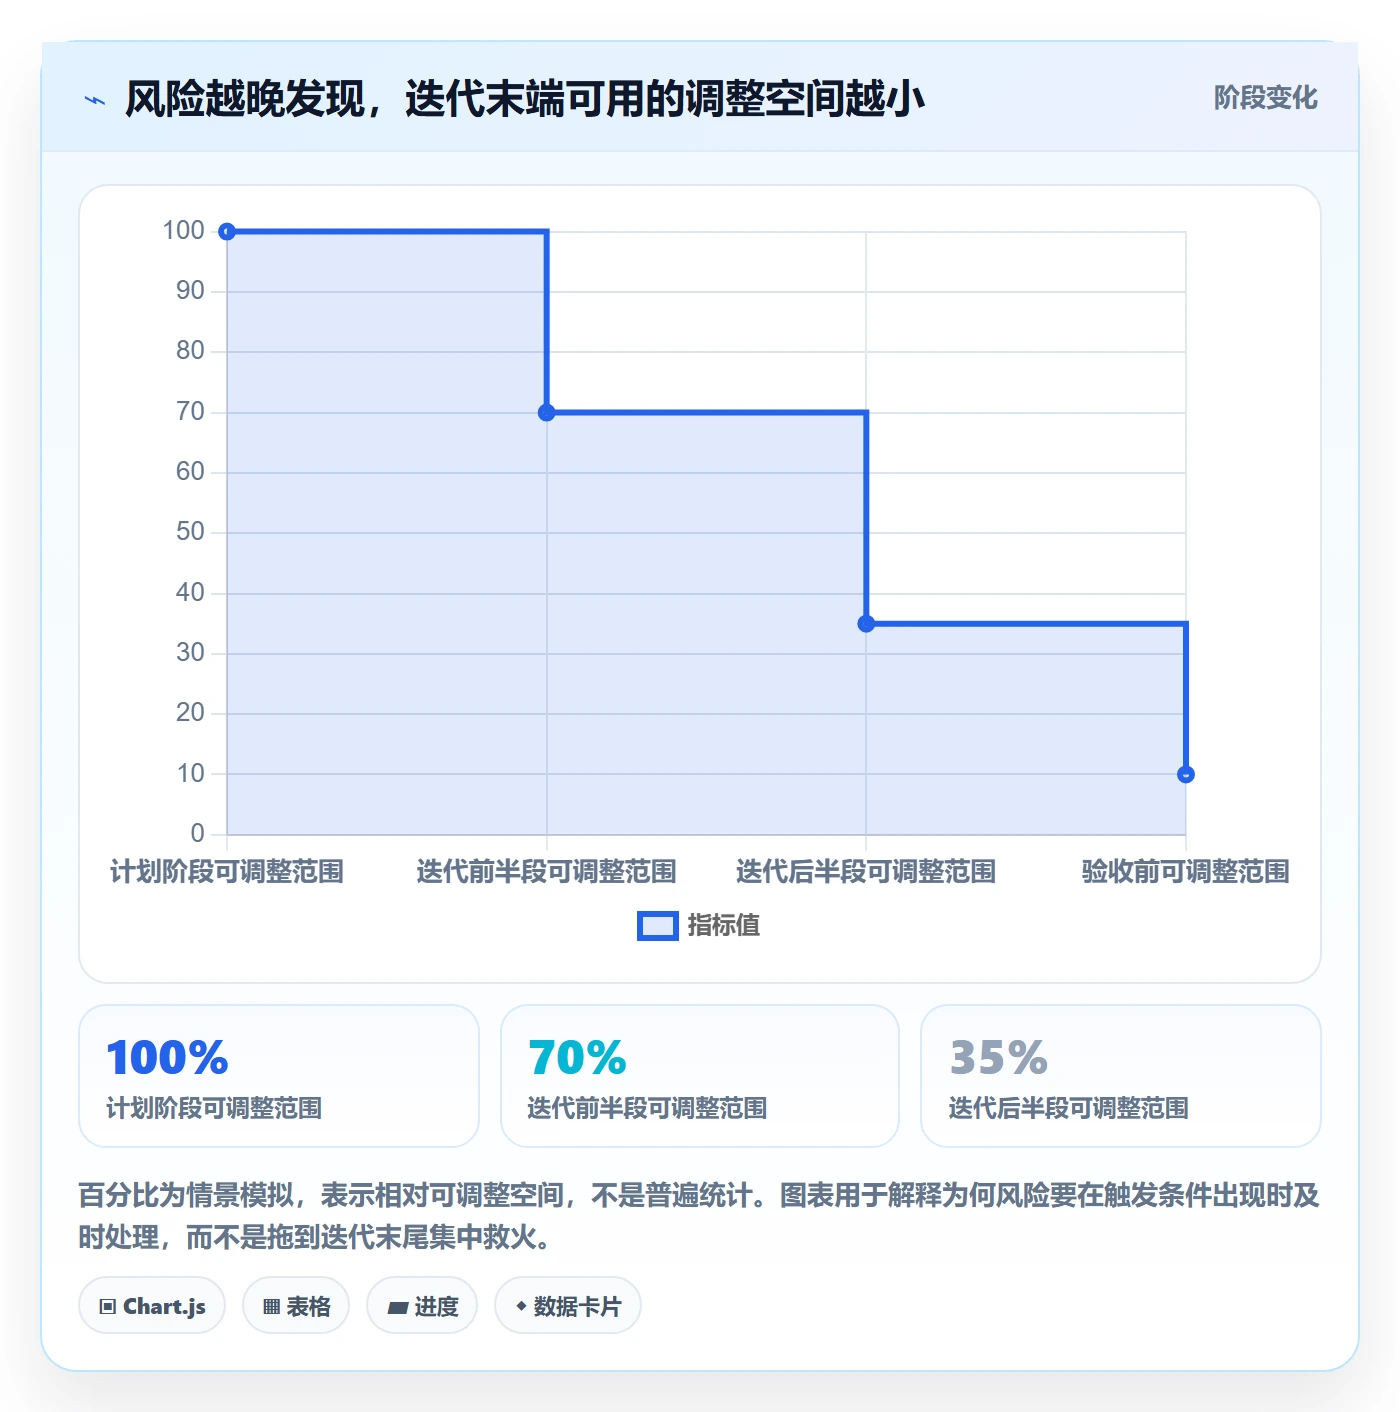Click the data point at value 70
This screenshot has width=1400, height=1412.
pyautogui.click(x=546, y=412)
